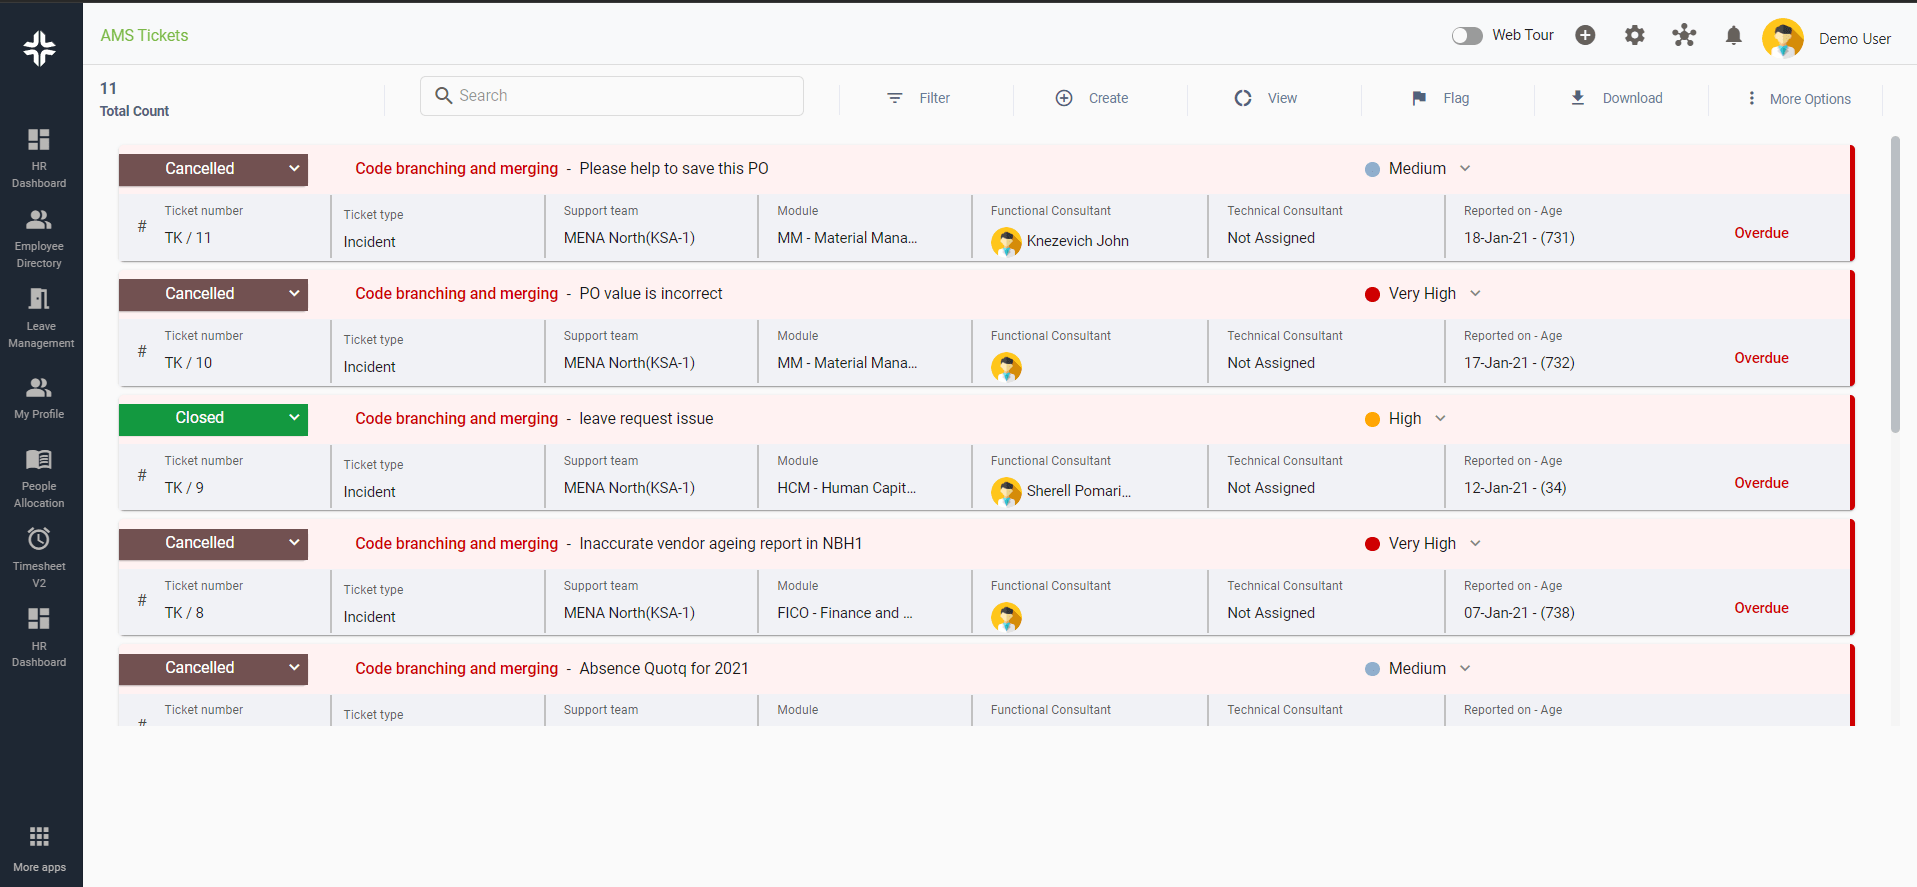The width and height of the screenshot is (1917, 887).
Task: Open the More Options menu
Action: pos(1798,98)
